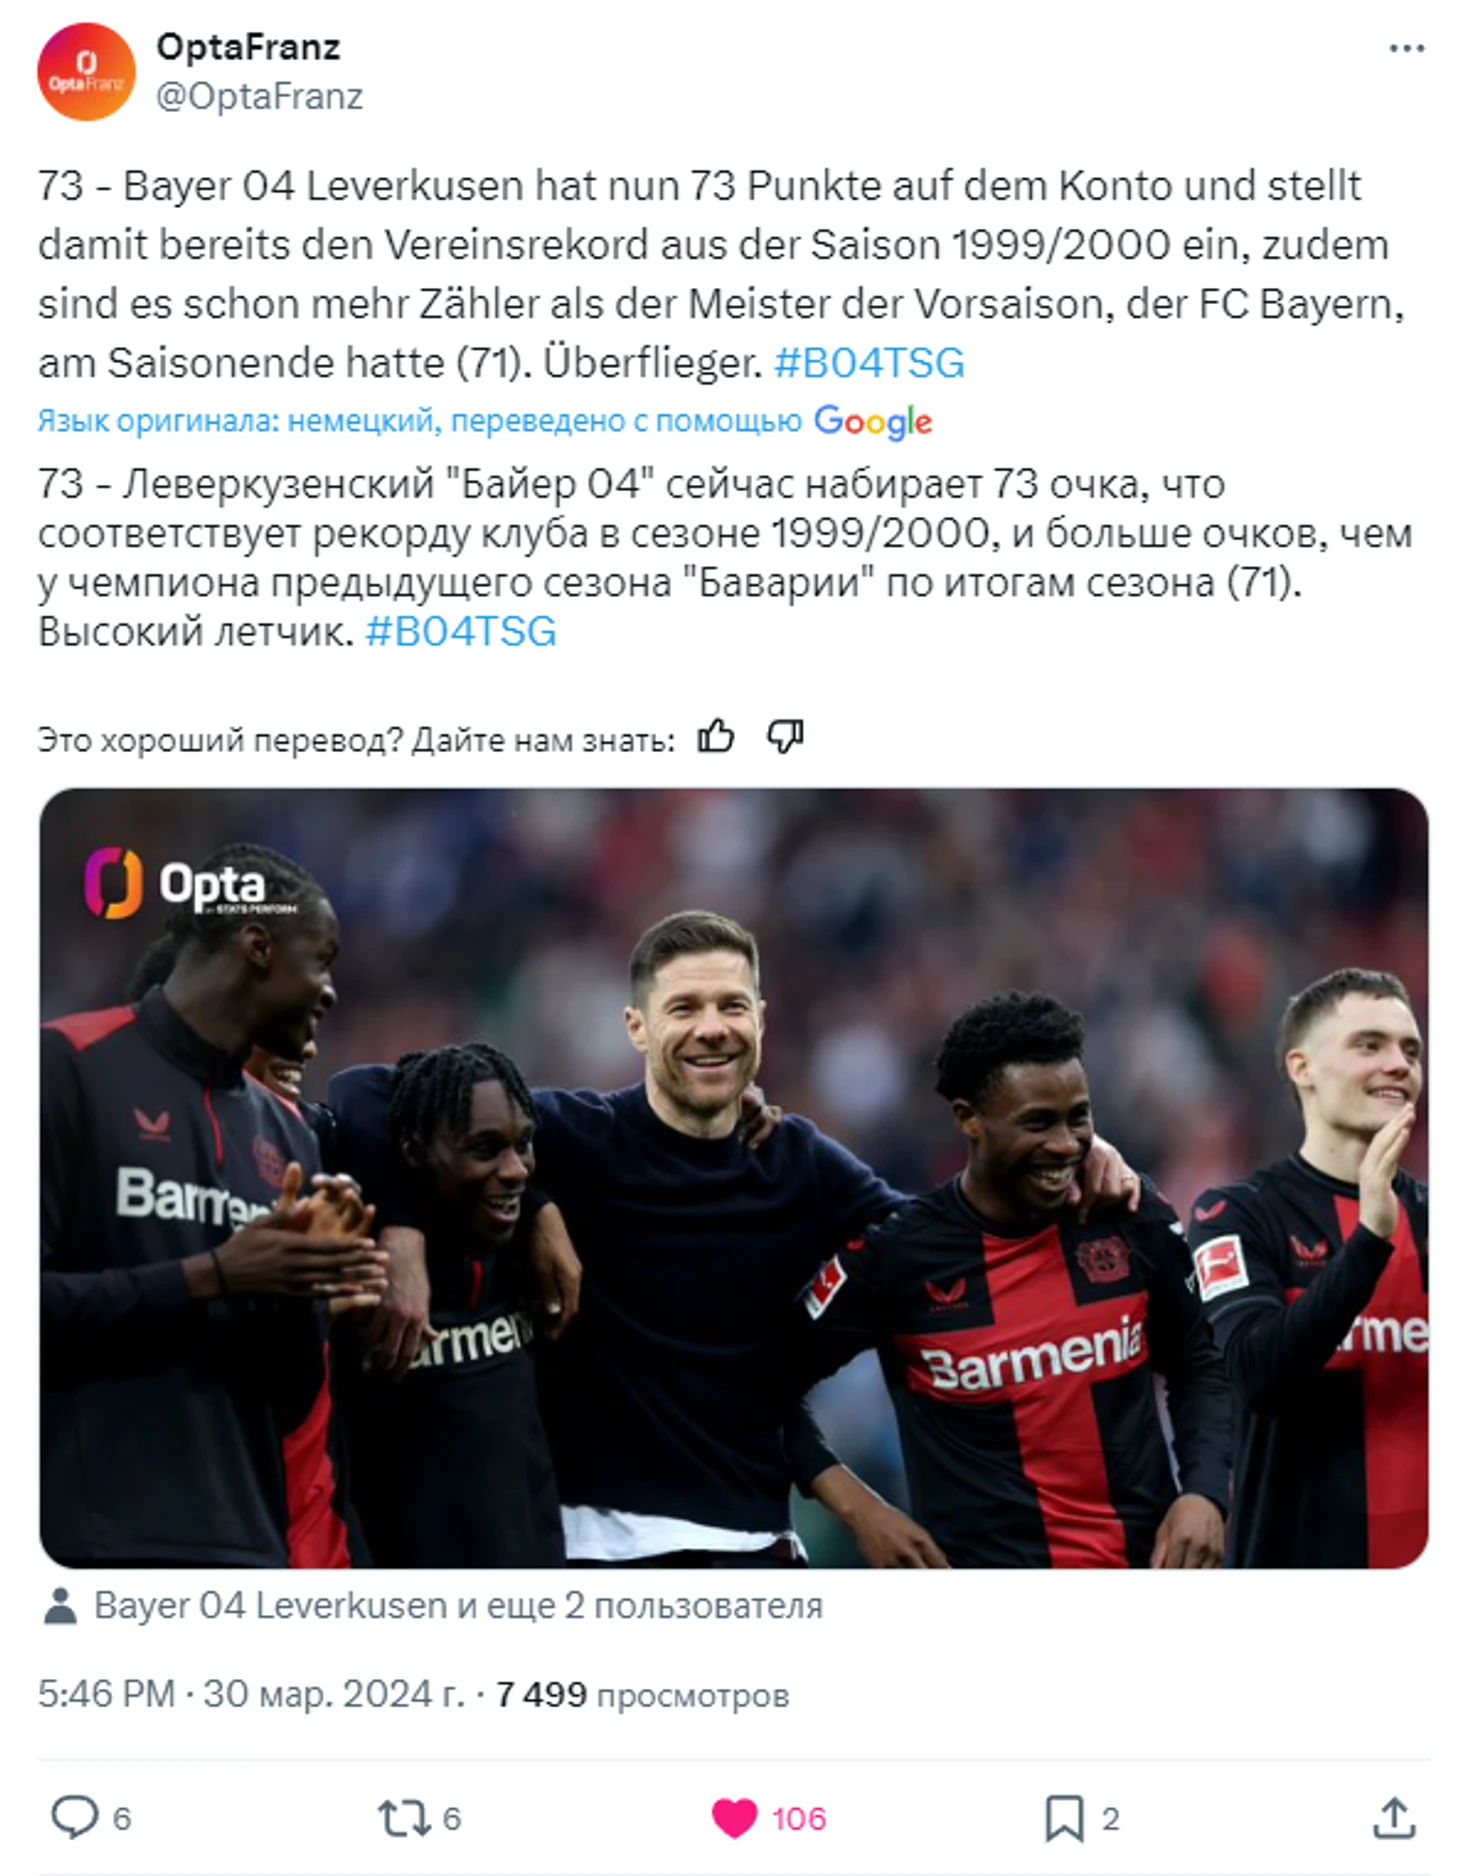The height and width of the screenshot is (1876, 1460).
Task: Open the 5:46 PM 30 мар. 2024 timestamp
Action: tap(251, 1695)
